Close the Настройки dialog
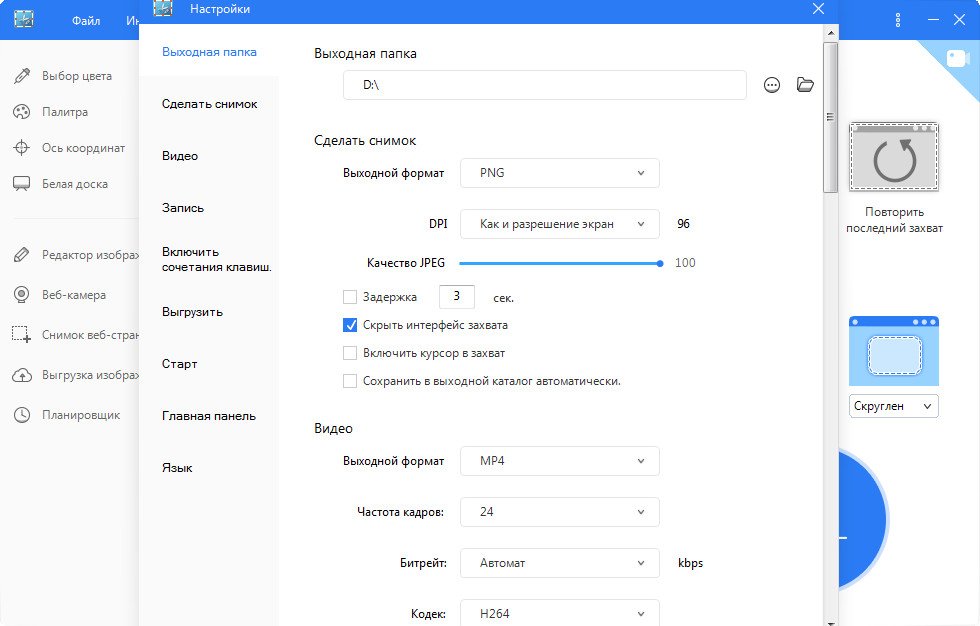The width and height of the screenshot is (980, 626). (818, 9)
